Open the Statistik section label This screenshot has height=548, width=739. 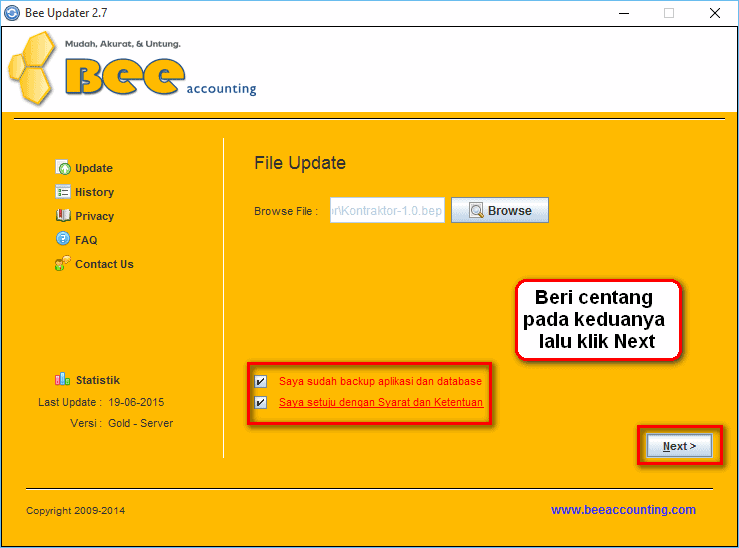[x=98, y=380]
